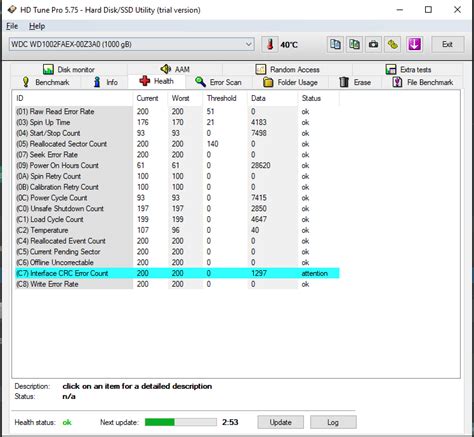This screenshot has height=437, width=474.
Task: Close the HD Tune Pro window
Action: click(x=457, y=10)
